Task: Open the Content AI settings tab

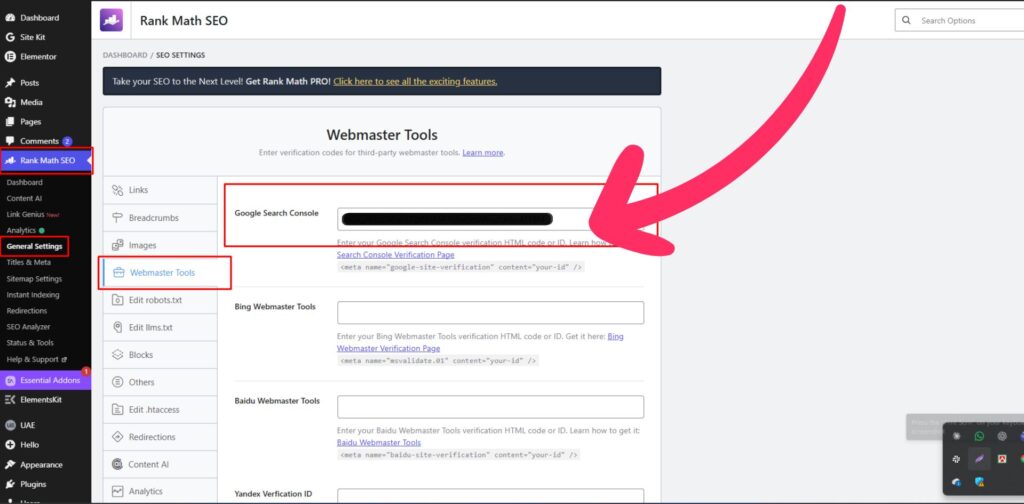Action: (x=160, y=464)
